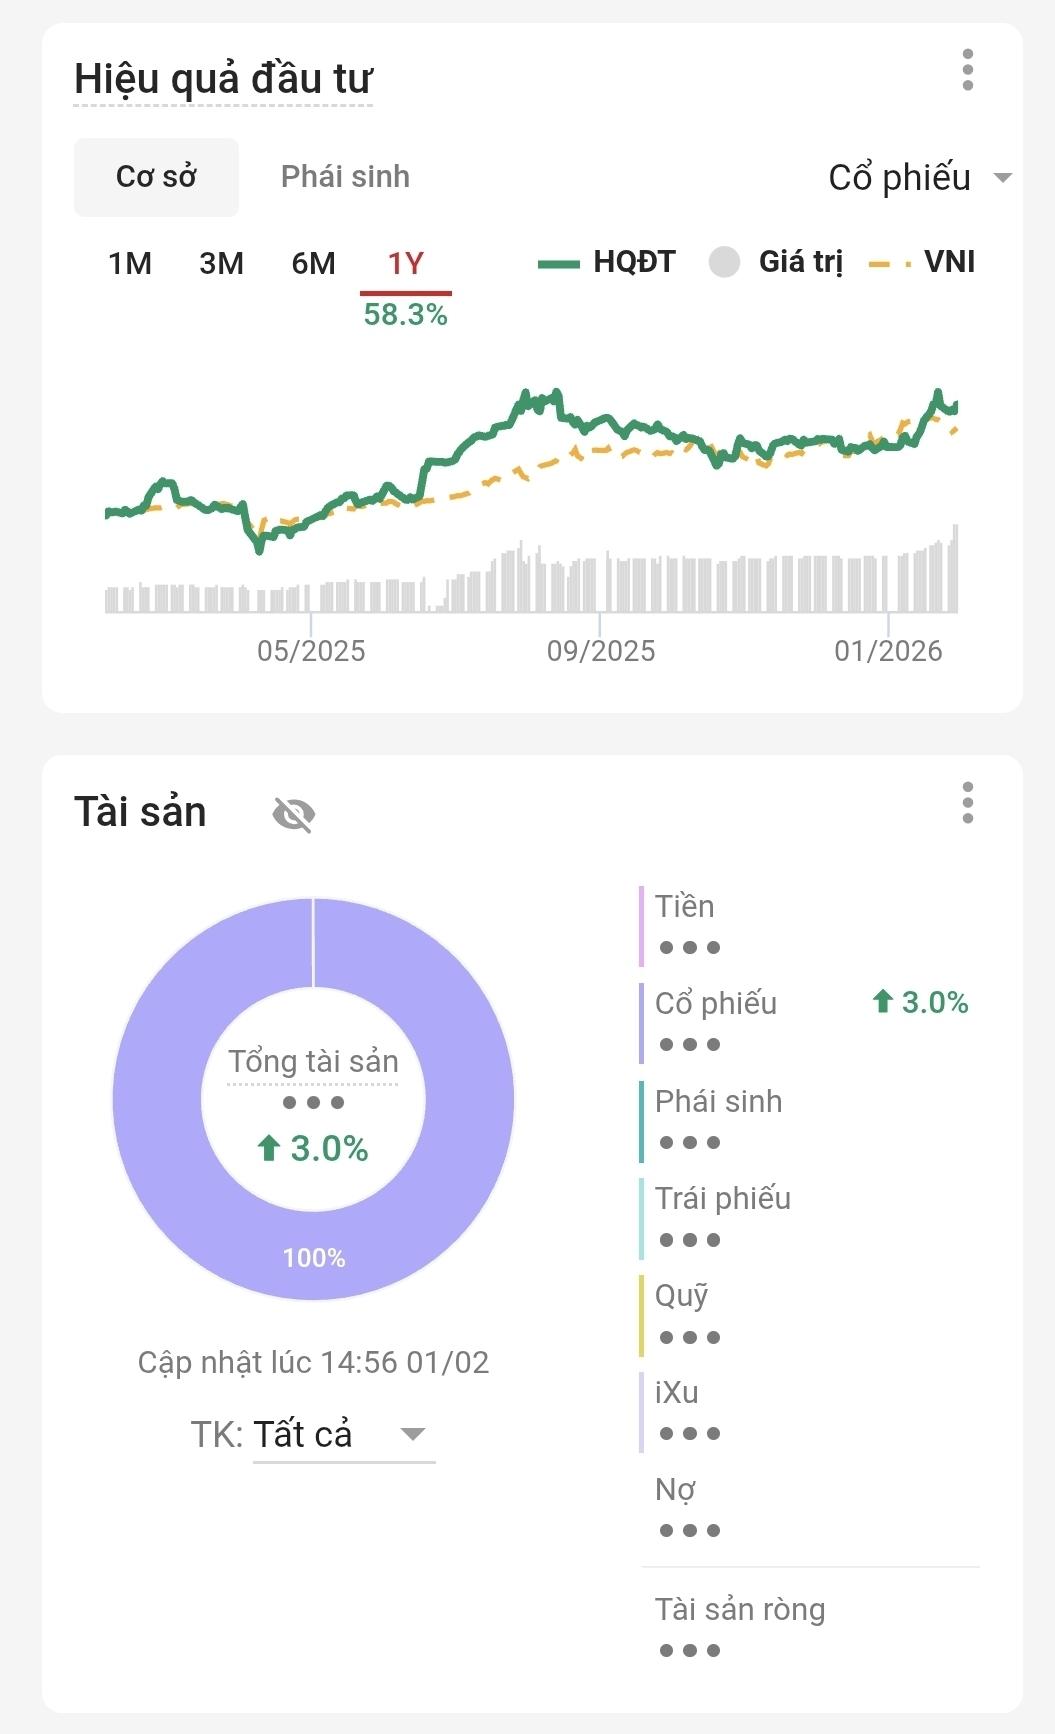Click the Hiệu quả đầu tư title
Screen dimensions: 1055x1734
click(223, 79)
